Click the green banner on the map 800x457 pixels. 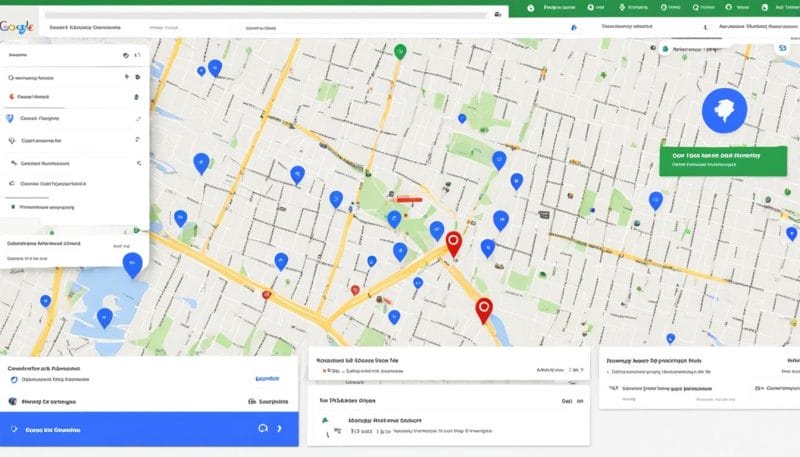723,161
